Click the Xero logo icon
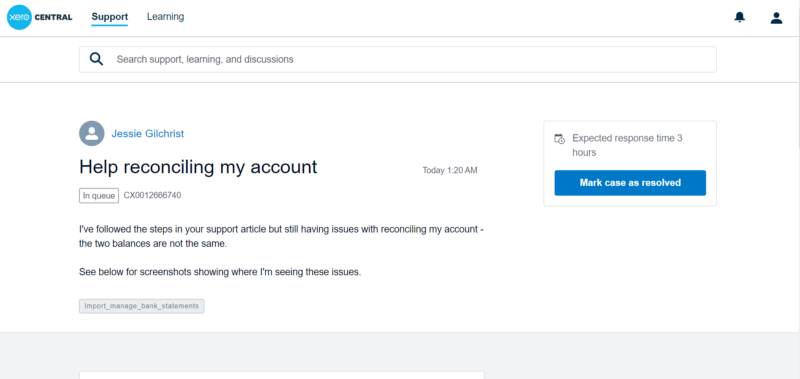The image size is (800, 379). click(19, 17)
